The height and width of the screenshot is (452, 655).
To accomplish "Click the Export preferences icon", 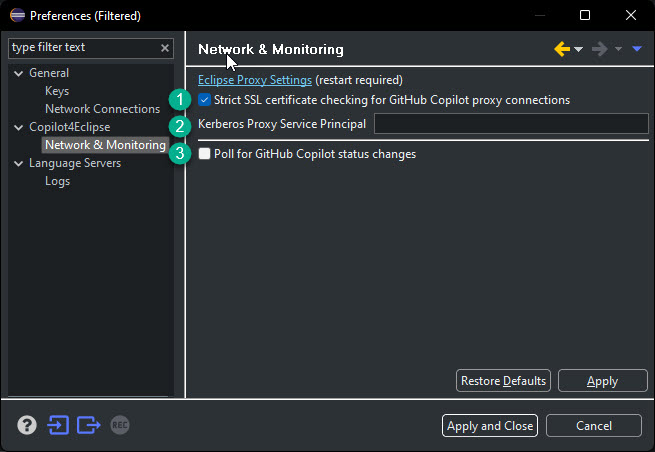I will (x=89, y=425).
